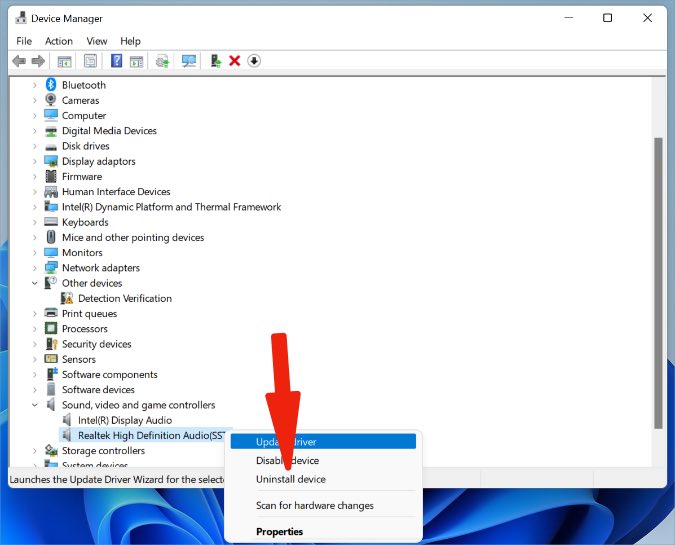Select Realtek High Definition Audio device
Screen dimensions: 675x545
click(x=151, y=435)
